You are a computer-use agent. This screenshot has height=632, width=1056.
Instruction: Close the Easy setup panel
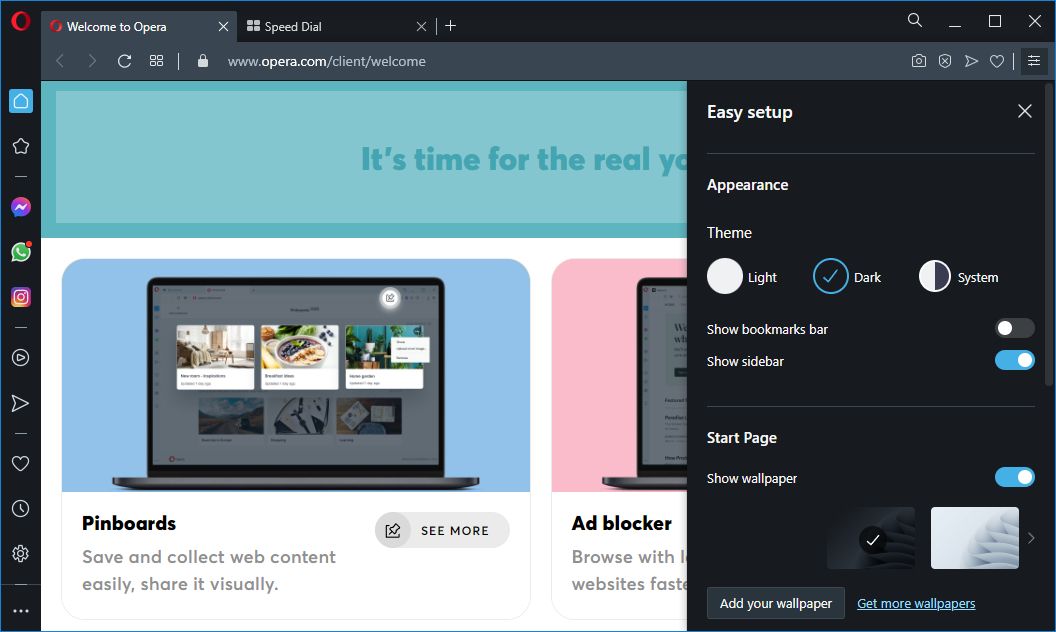1024,111
